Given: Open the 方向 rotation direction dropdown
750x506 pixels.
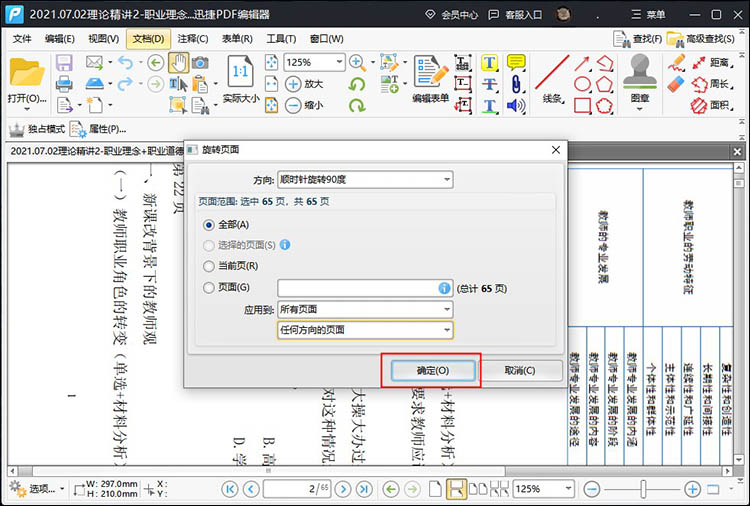Looking at the screenshot, I should tap(365, 179).
